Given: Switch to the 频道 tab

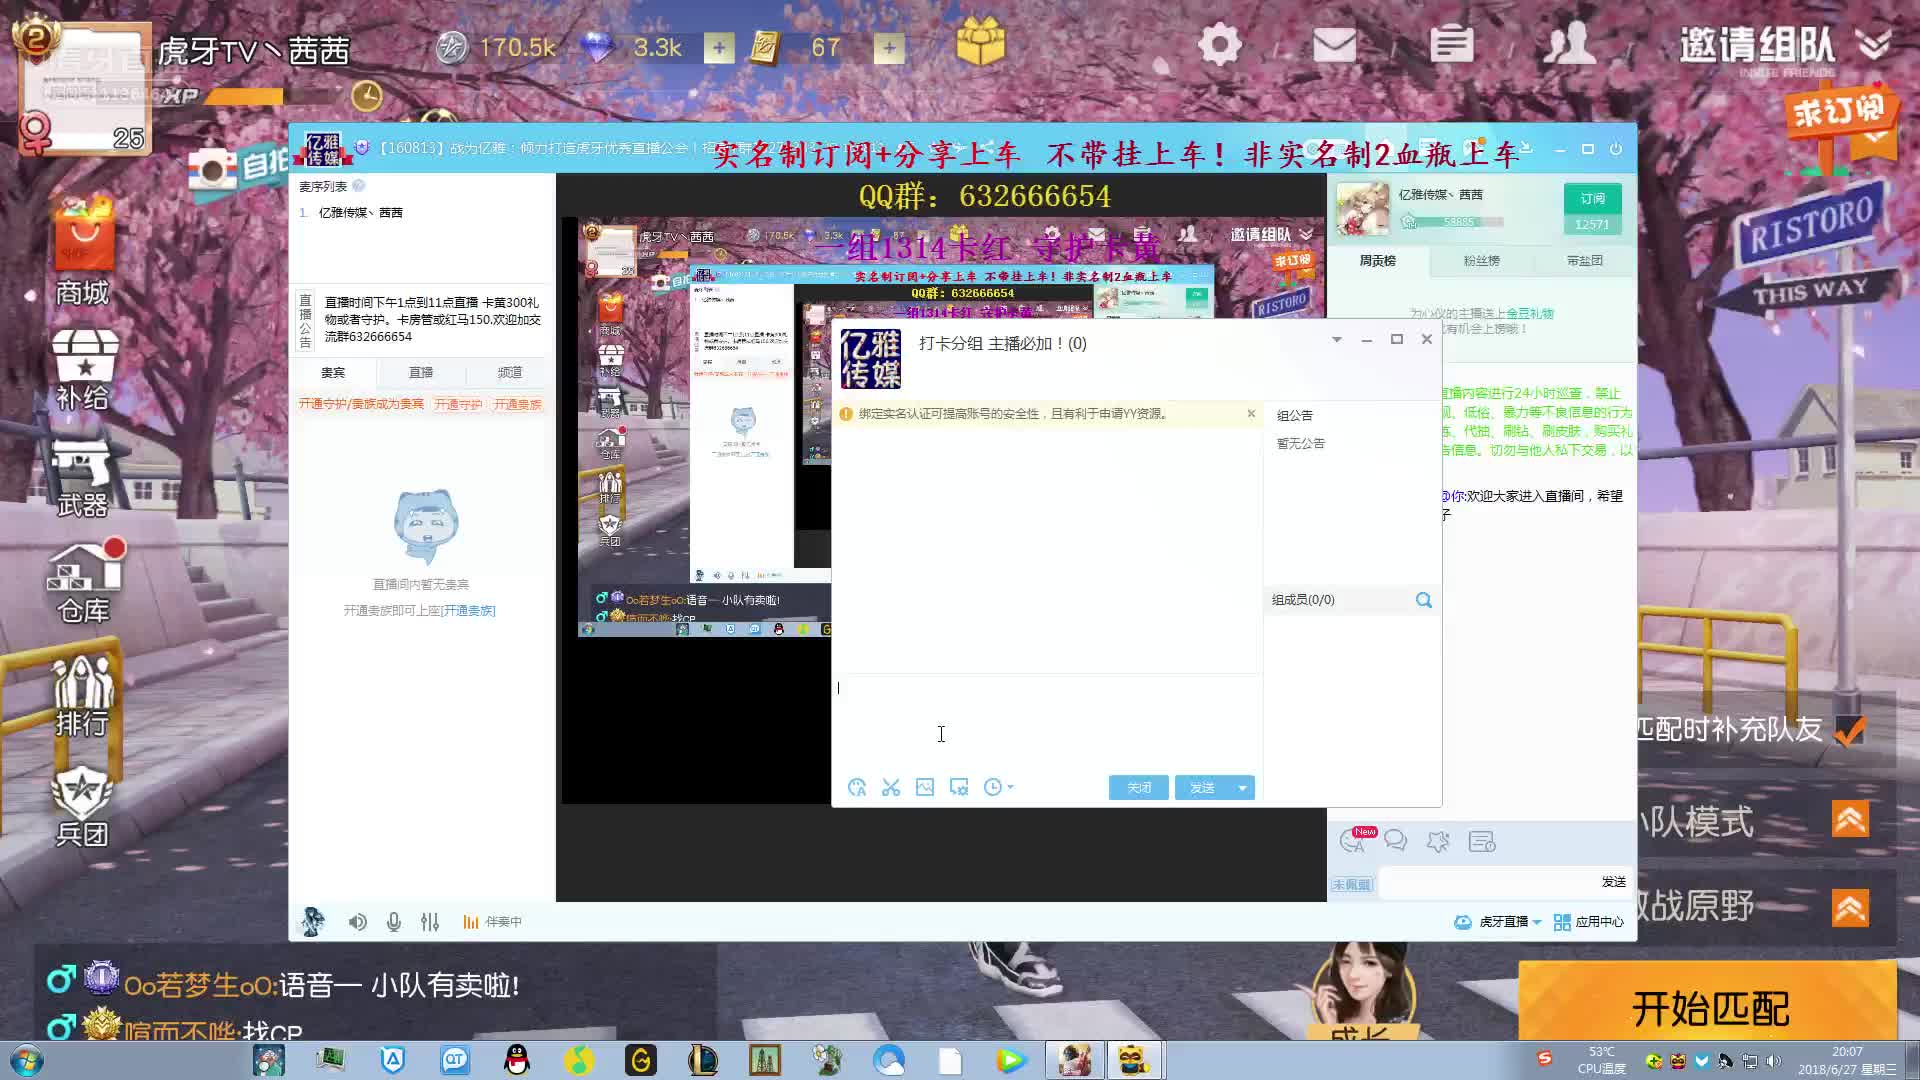Looking at the screenshot, I should [510, 372].
